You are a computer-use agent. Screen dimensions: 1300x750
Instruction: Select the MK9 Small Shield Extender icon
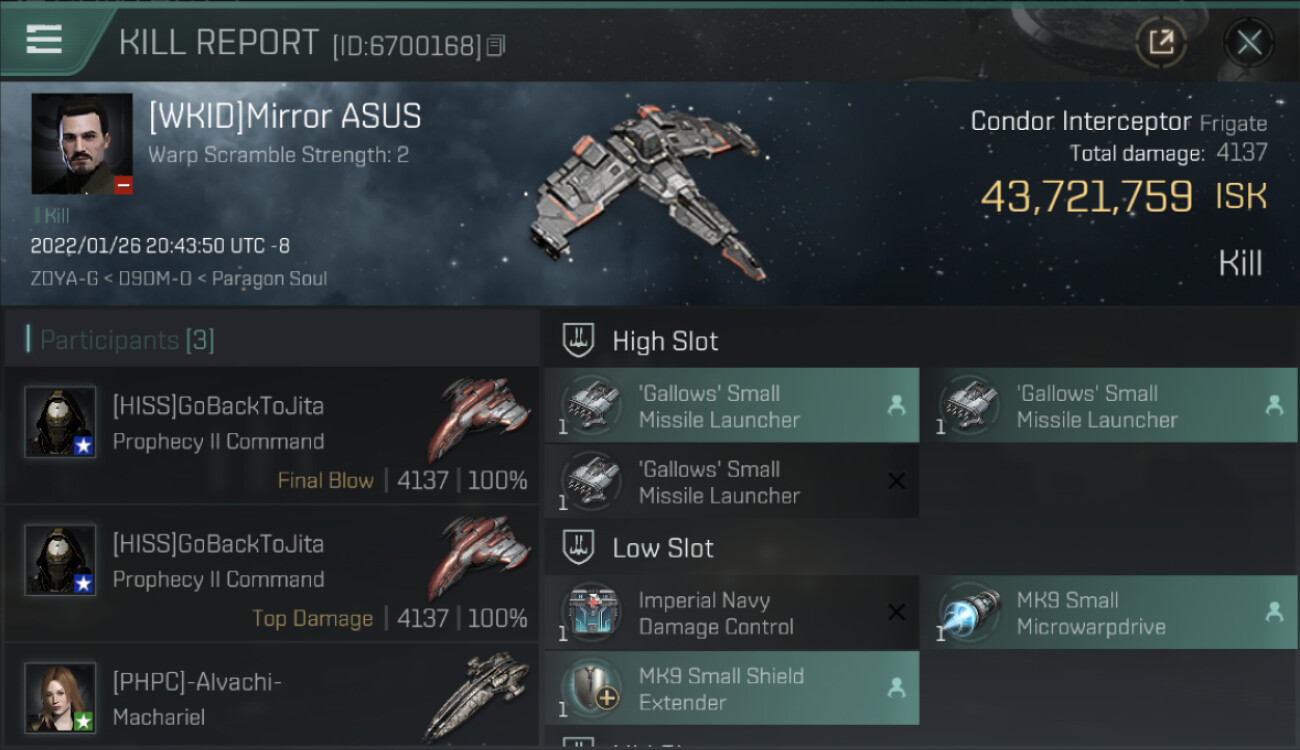point(591,689)
